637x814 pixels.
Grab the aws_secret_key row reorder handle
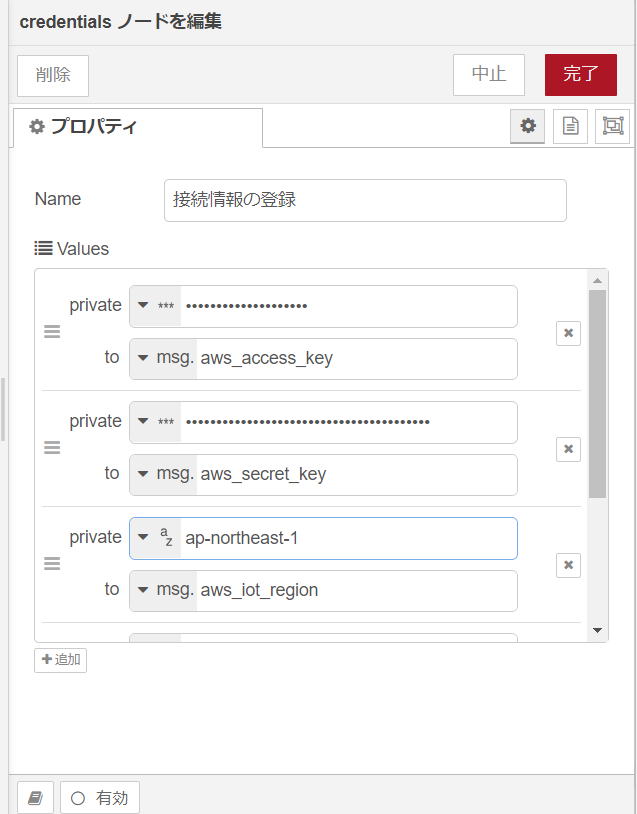[52, 447]
